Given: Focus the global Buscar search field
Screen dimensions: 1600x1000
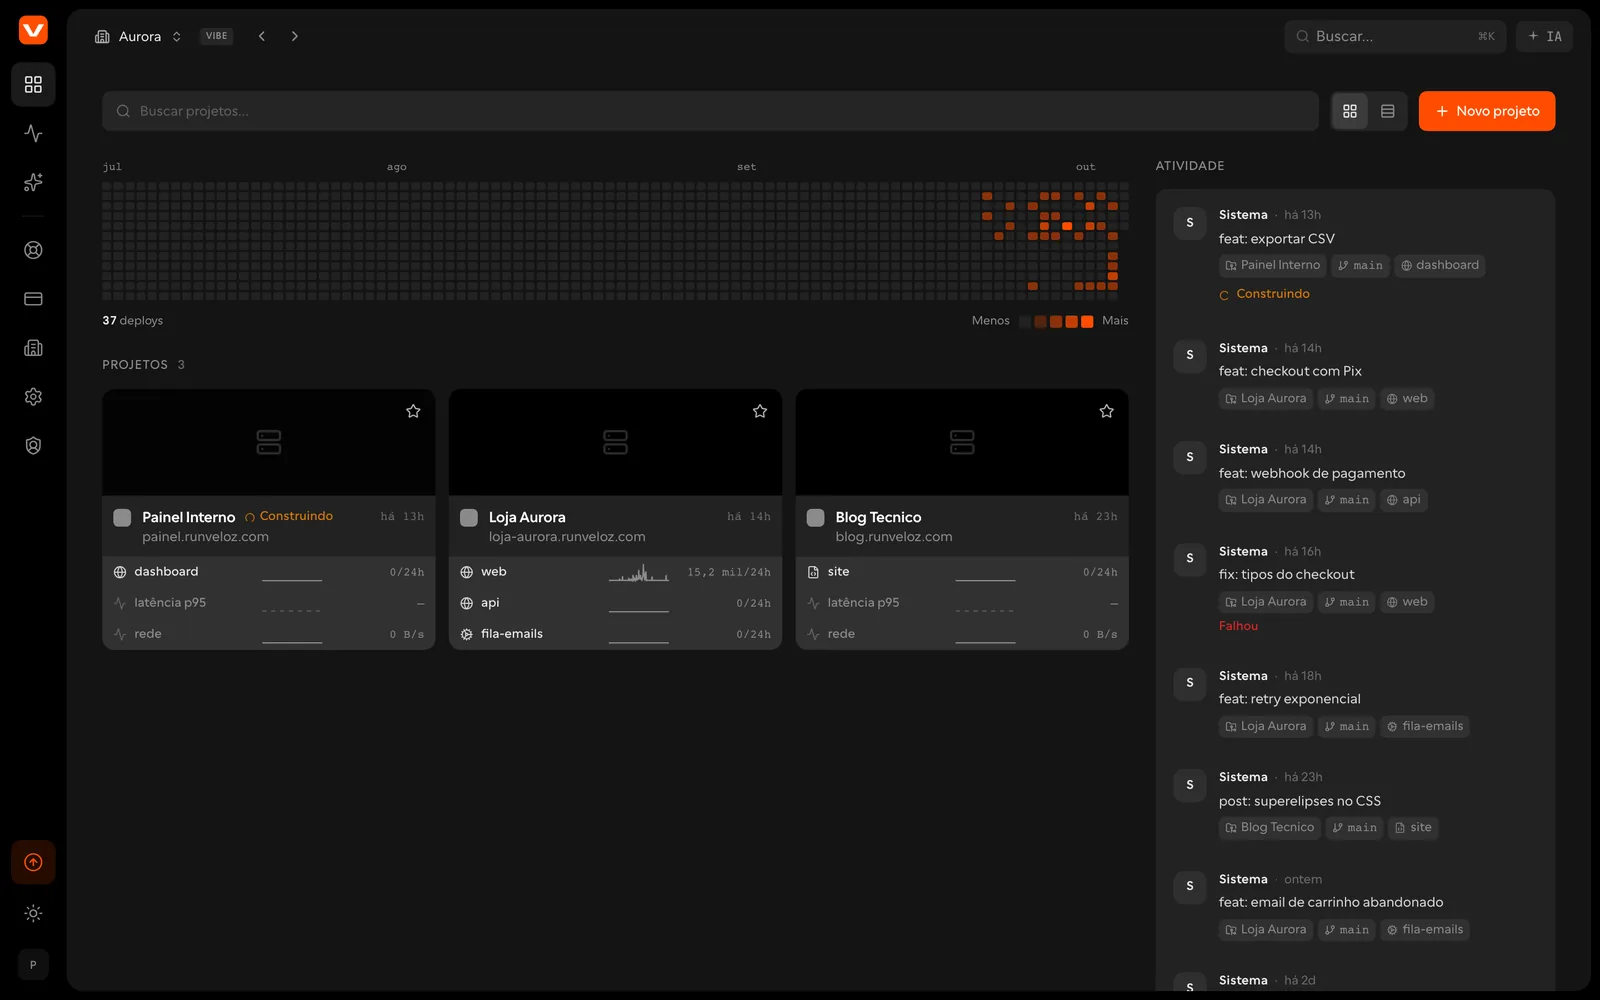Looking at the screenshot, I should click(x=1395, y=36).
